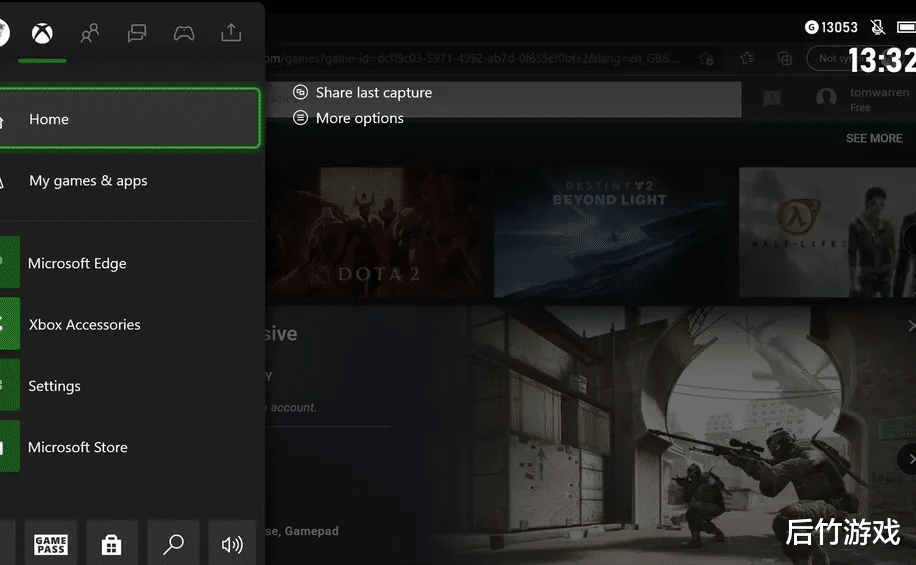Screen dimensions: 916x565
Task: Open Xbox Accessories app
Action: [129, 324]
